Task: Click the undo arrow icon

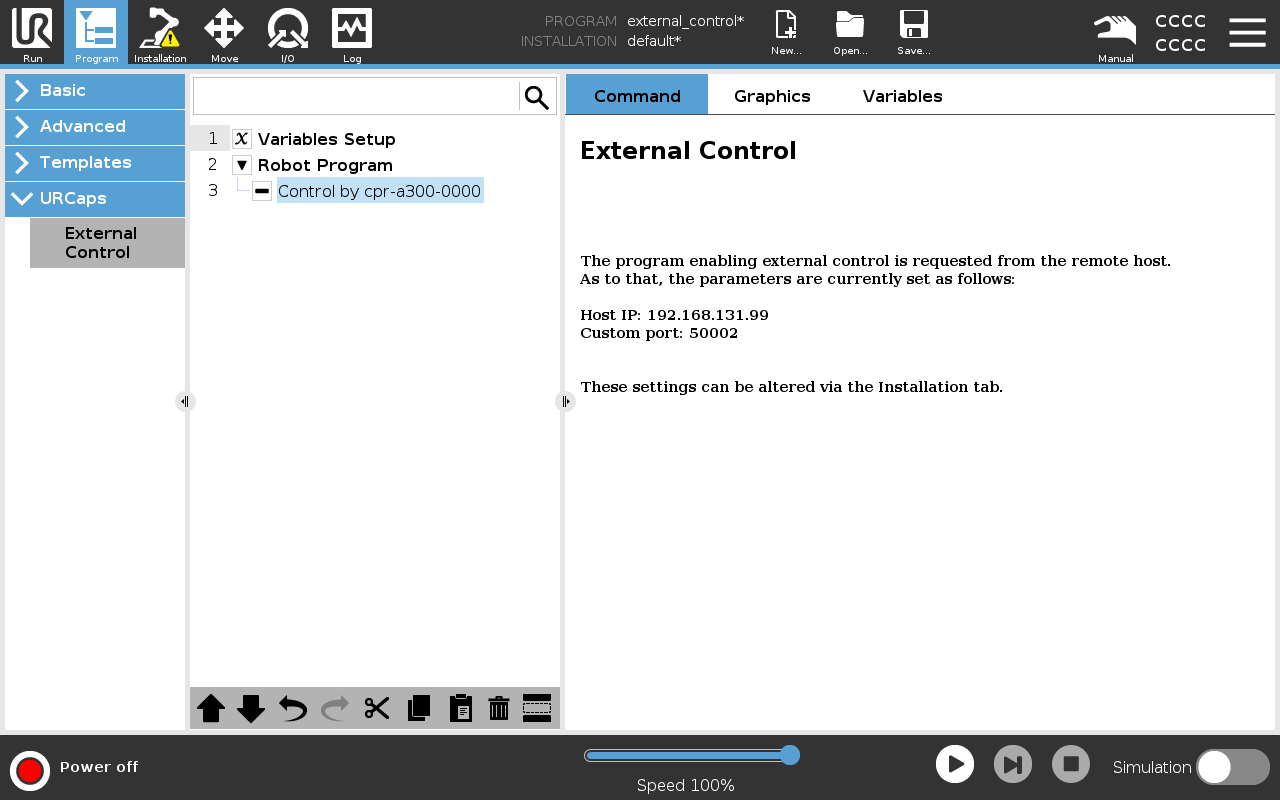Action: (293, 708)
